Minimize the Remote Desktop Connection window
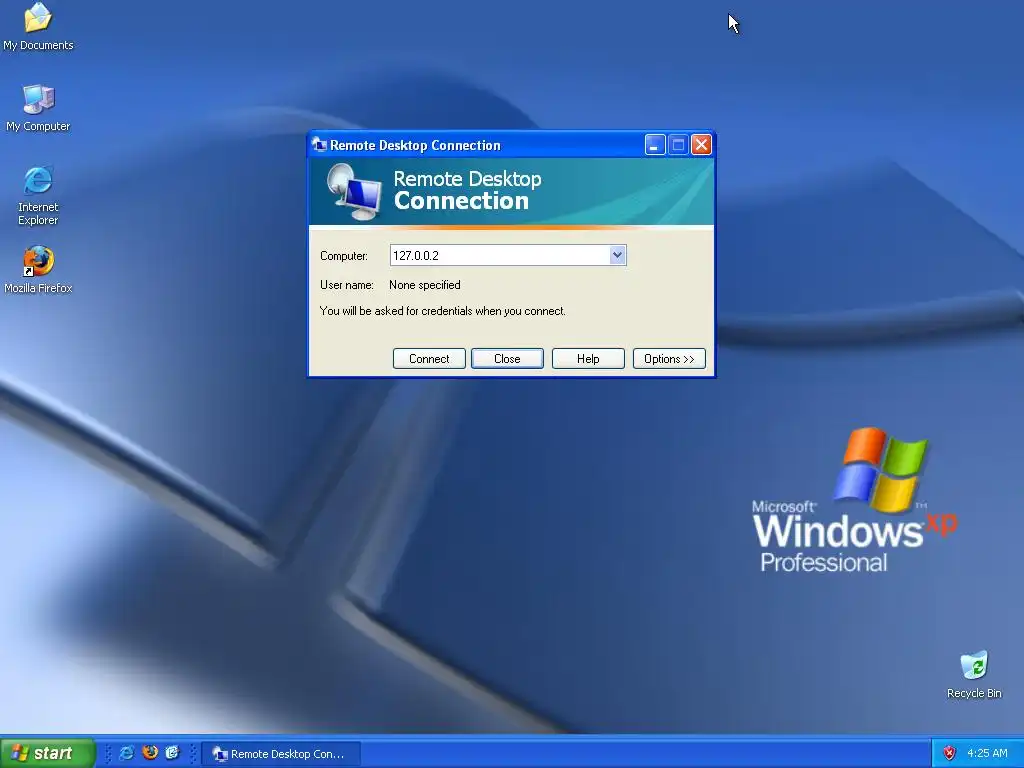Viewport: 1024px width, 768px height. (x=655, y=144)
